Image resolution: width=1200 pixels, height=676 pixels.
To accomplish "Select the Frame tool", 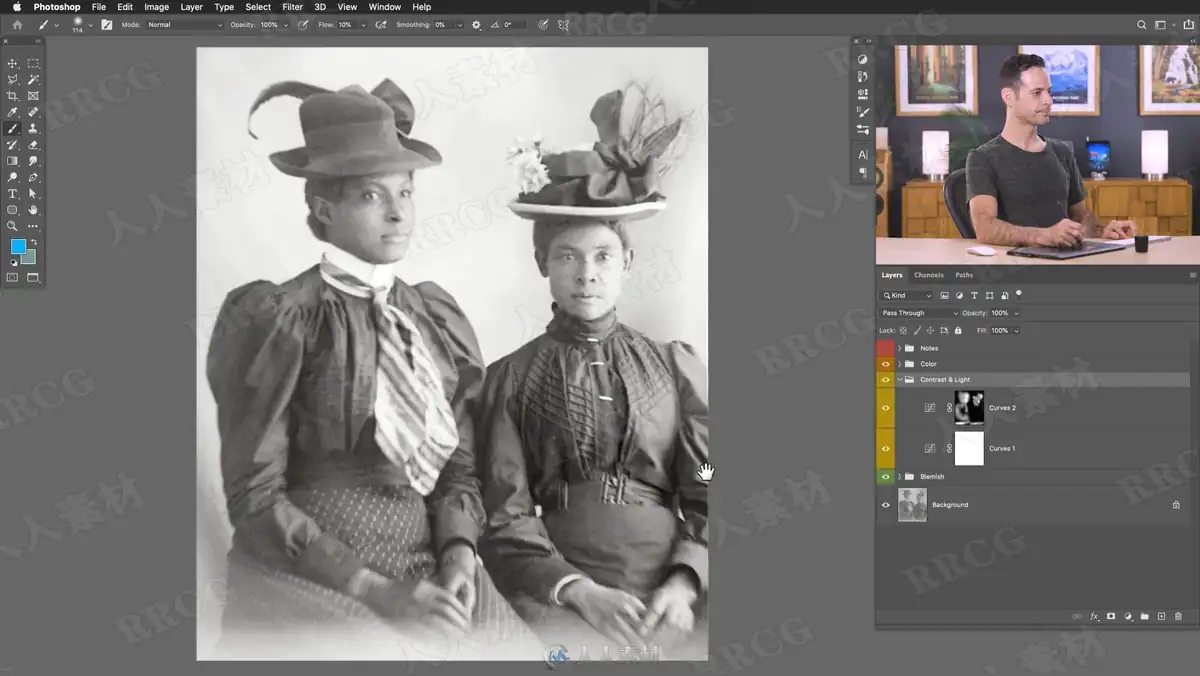I will pos(33,96).
